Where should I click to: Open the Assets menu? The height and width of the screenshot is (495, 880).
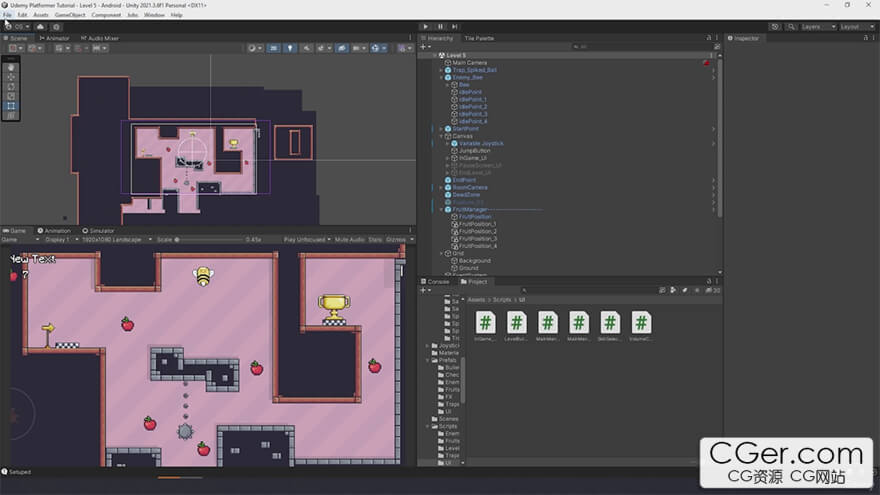[40, 15]
